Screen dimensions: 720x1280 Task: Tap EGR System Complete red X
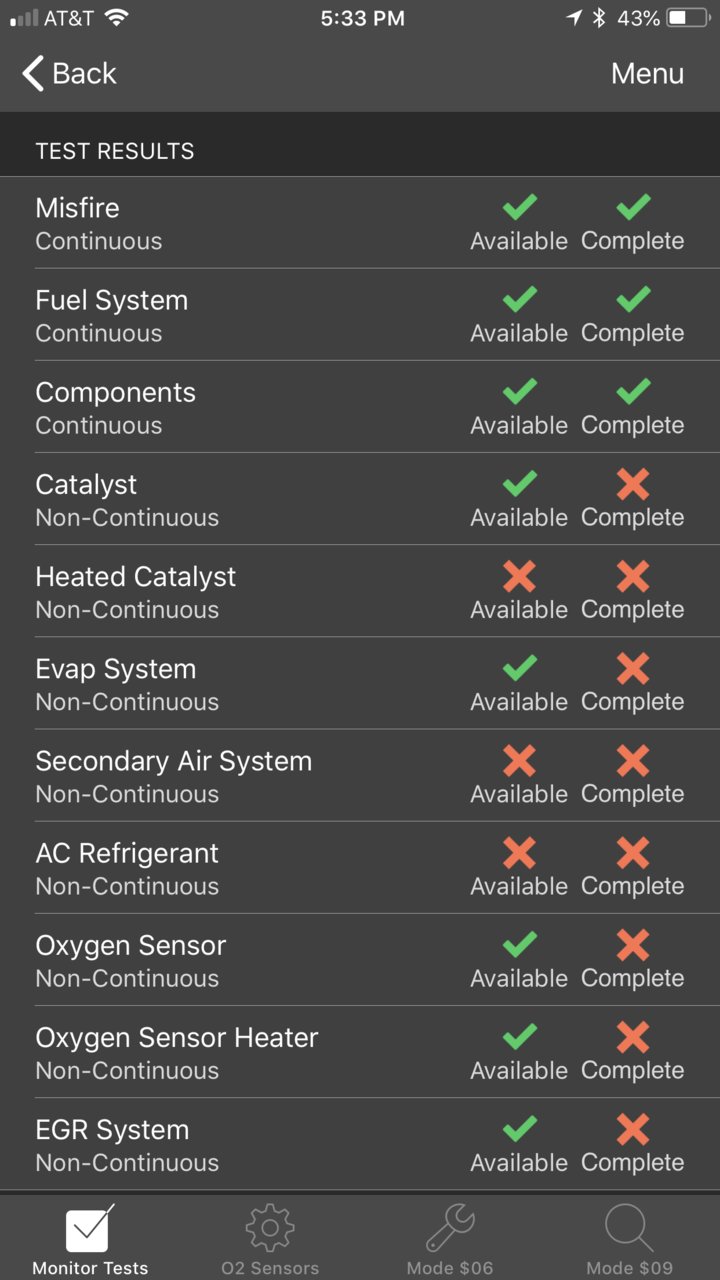point(633,1129)
